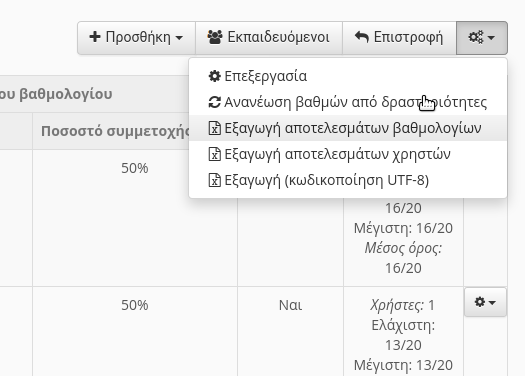This screenshot has width=525, height=376.
Task: Click the Excel file icon for χρηστών export
Action: 215,154
